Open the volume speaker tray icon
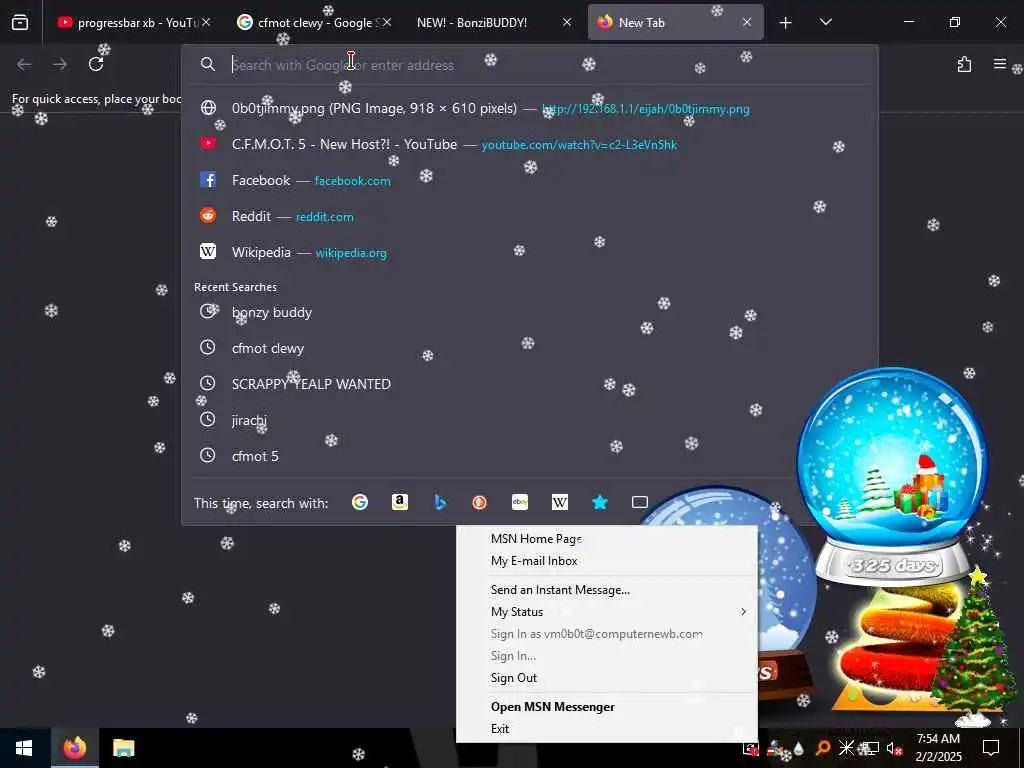Viewport: 1024px width, 768px height. [x=894, y=748]
